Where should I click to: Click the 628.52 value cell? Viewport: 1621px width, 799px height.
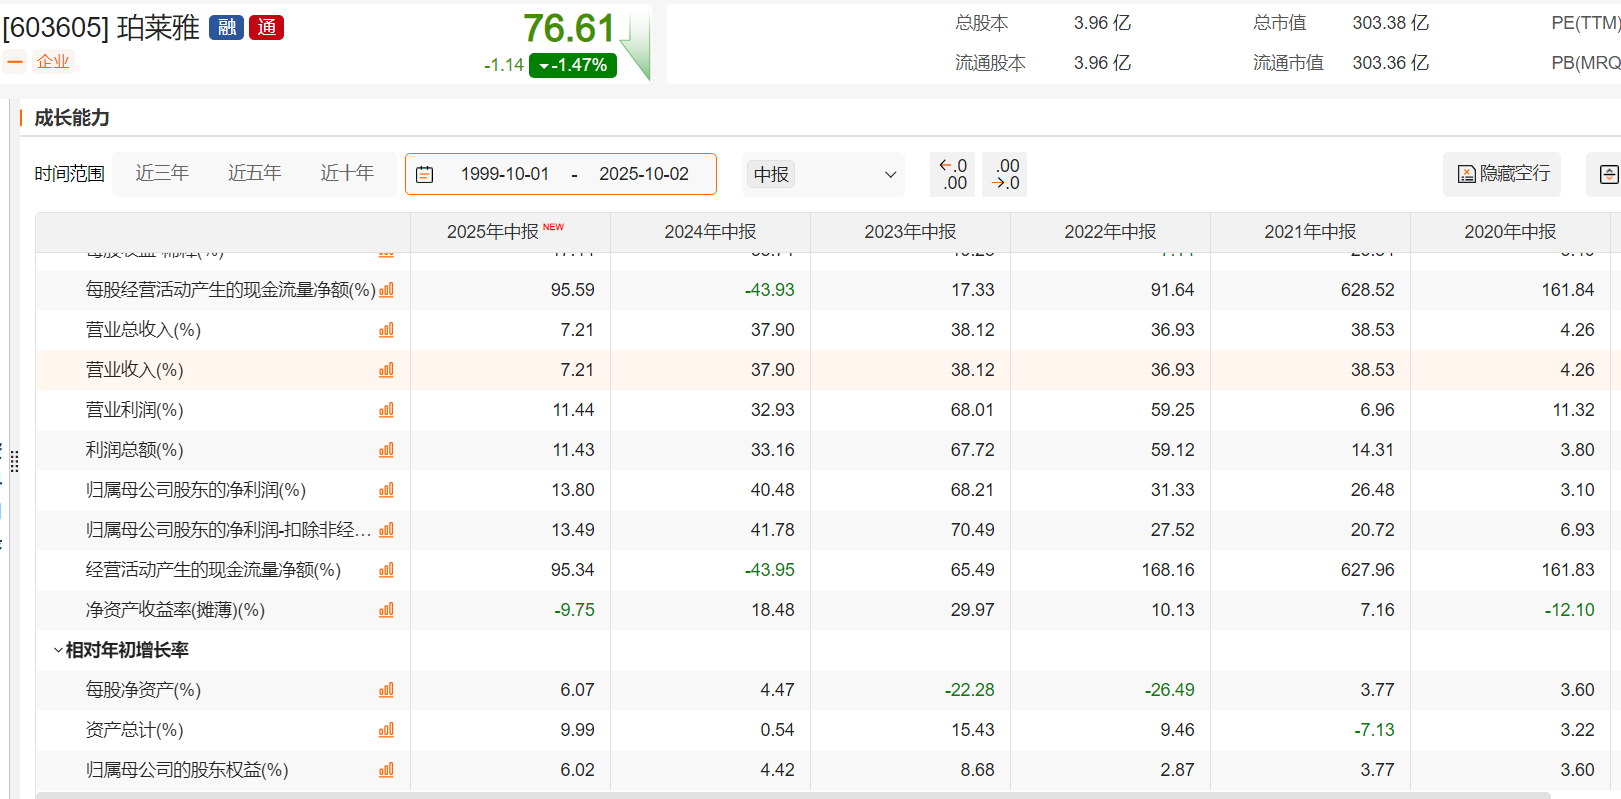(x=1367, y=290)
